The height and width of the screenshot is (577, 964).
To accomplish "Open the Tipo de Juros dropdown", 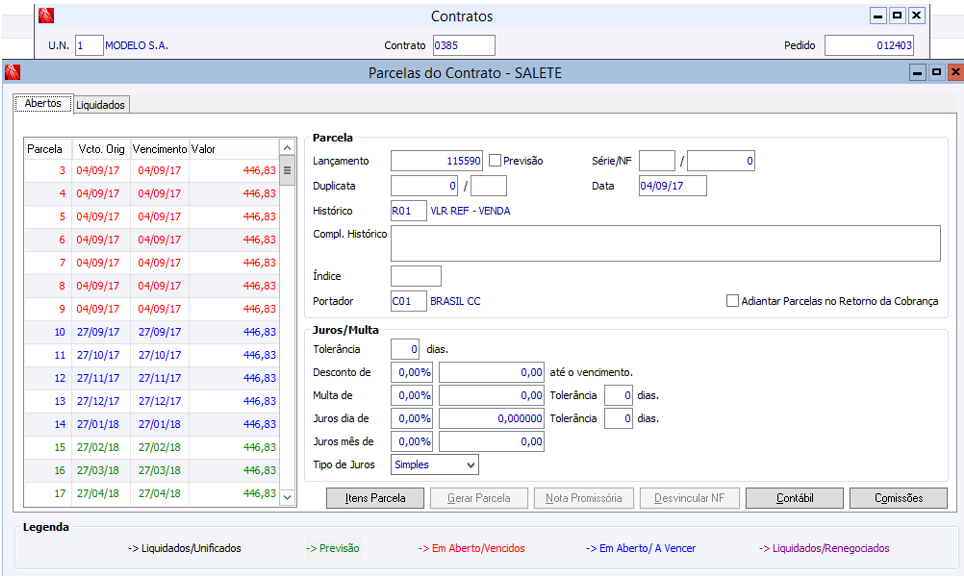I will [x=470, y=465].
